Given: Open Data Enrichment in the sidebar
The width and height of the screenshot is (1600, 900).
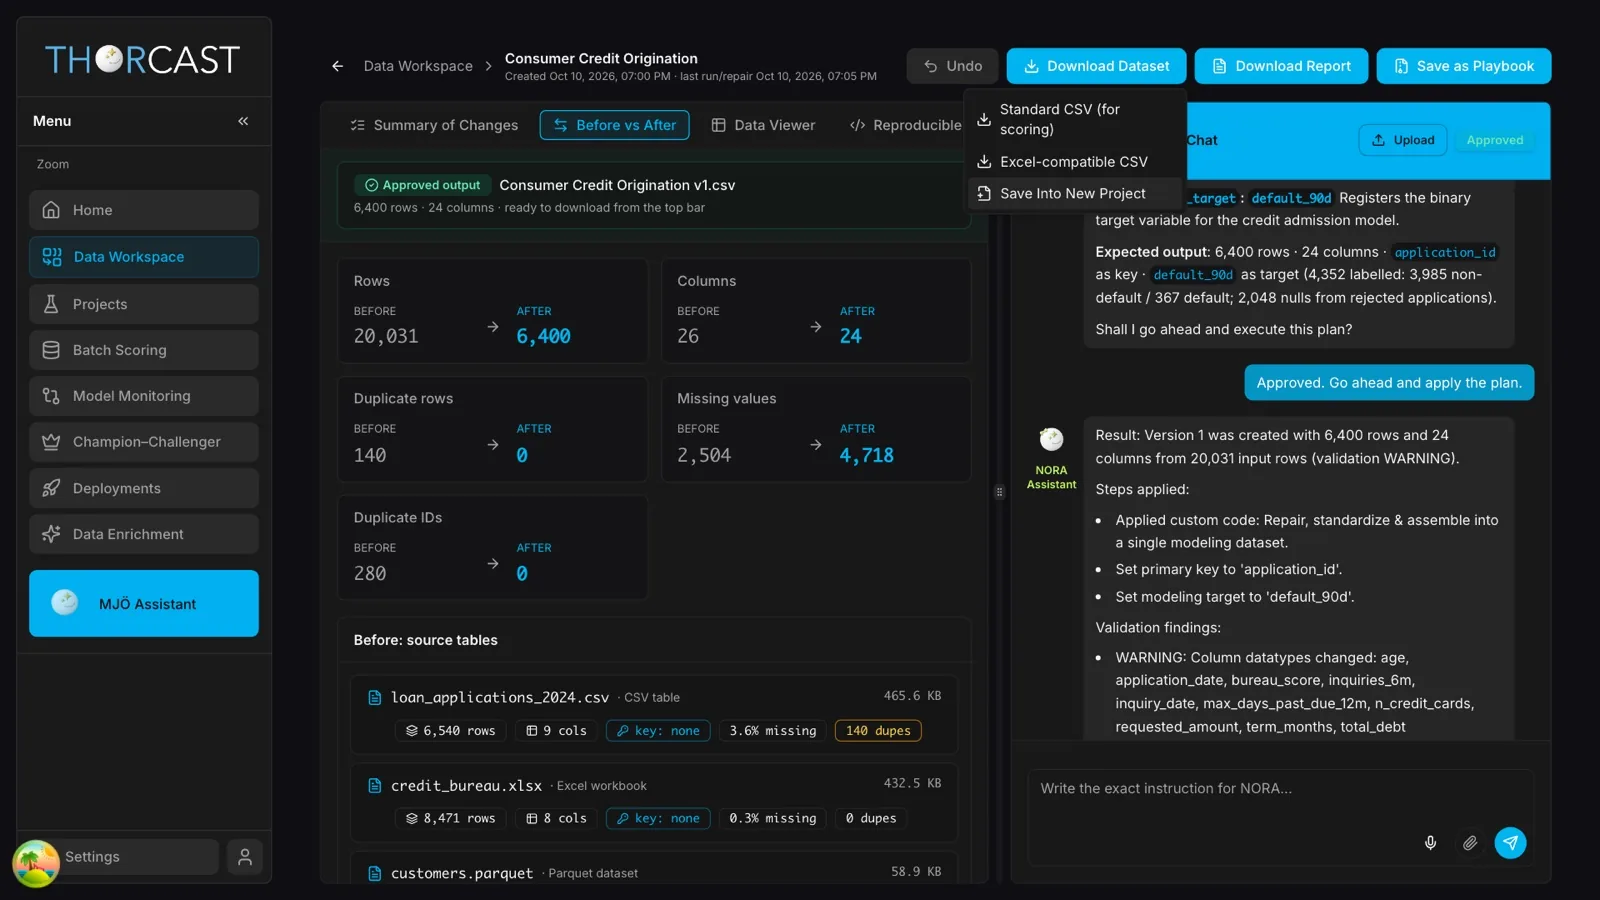Looking at the screenshot, I should pyautogui.click(x=144, y=534).
